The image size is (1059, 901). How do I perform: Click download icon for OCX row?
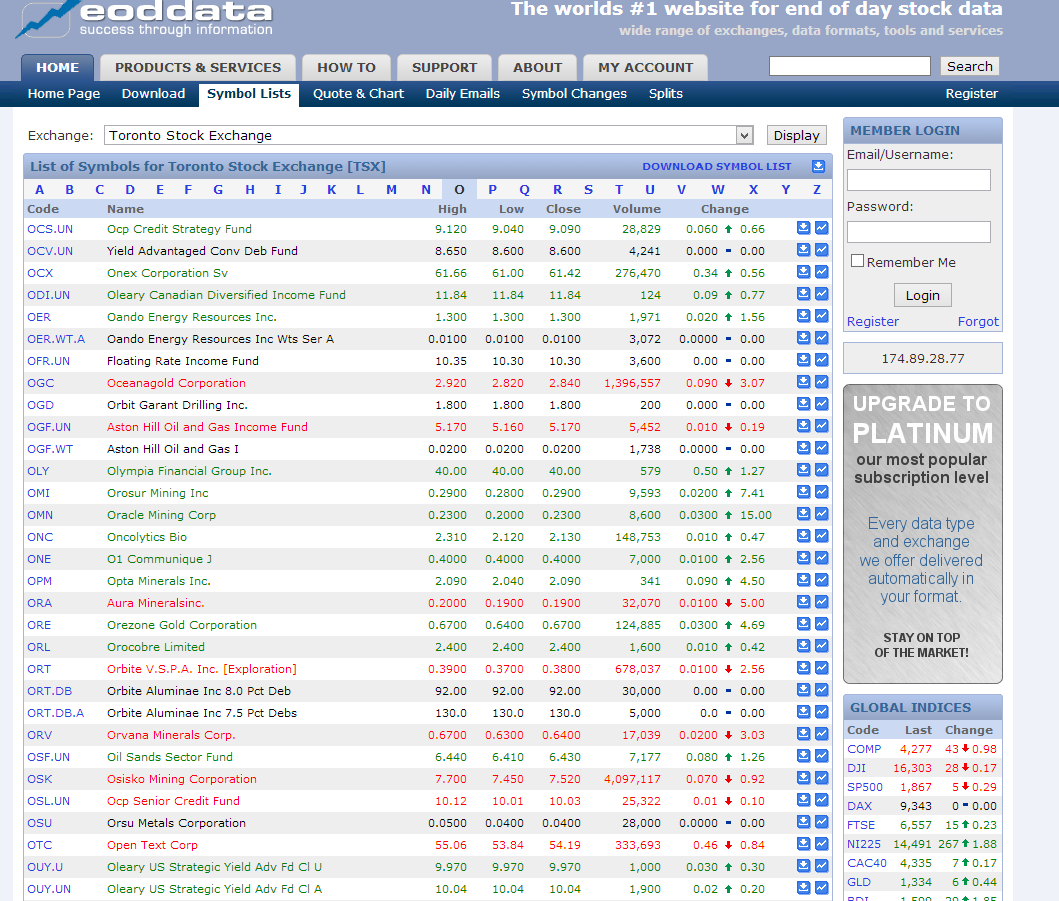click(803, 272)
